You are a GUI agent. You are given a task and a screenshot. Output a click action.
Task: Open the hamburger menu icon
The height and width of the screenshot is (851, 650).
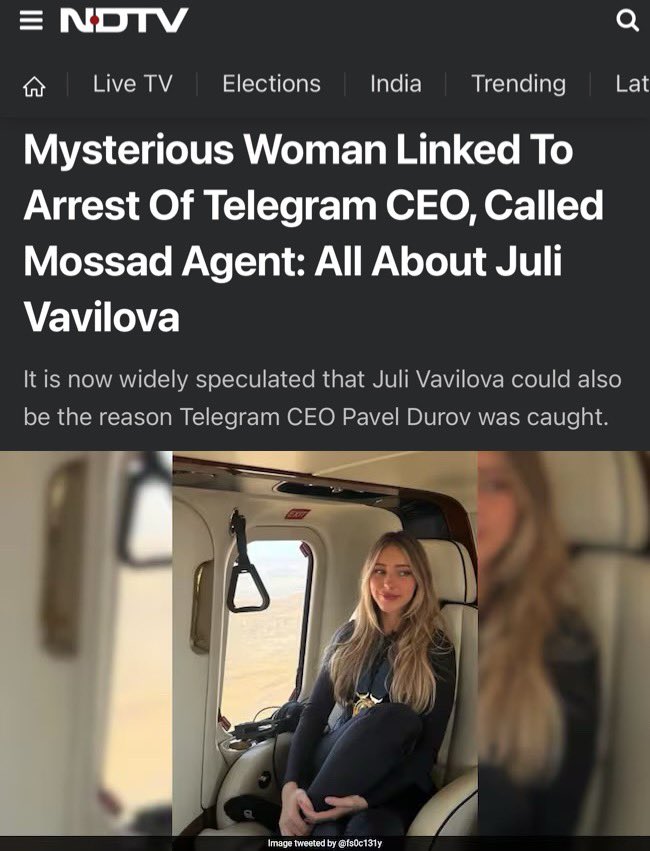pyautogui.click(x=31, y=21)
